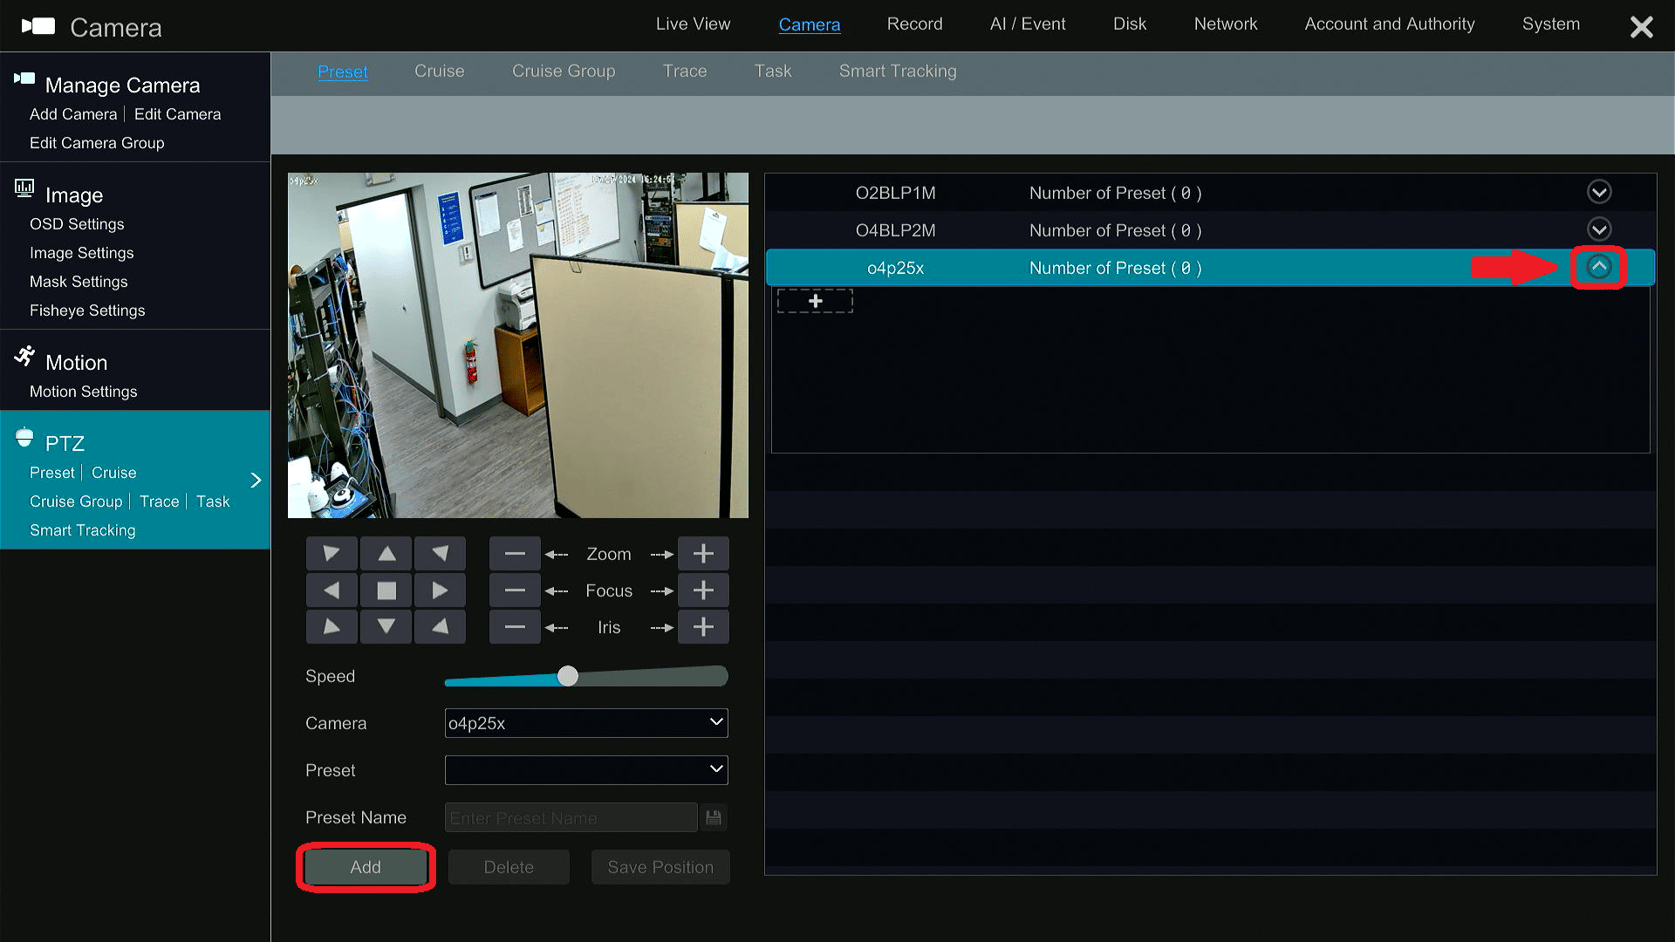
Task: Stop PTZ movement with the square icon
Action: tap(386, 590)
